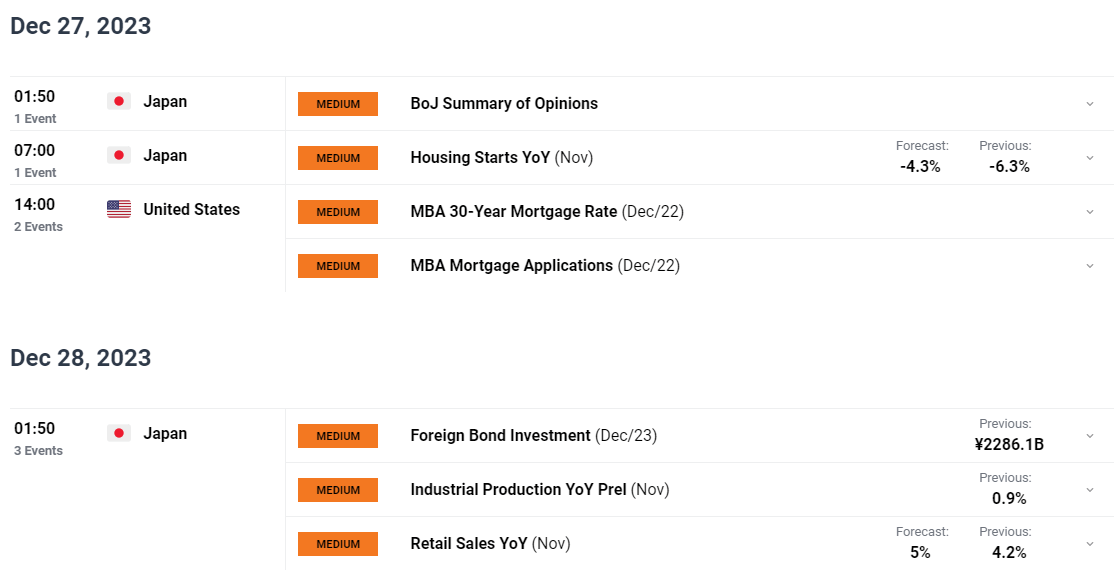1115x570 pixels.
Task: Open the BoJ Summary of Opinions event
Action: 504,104
